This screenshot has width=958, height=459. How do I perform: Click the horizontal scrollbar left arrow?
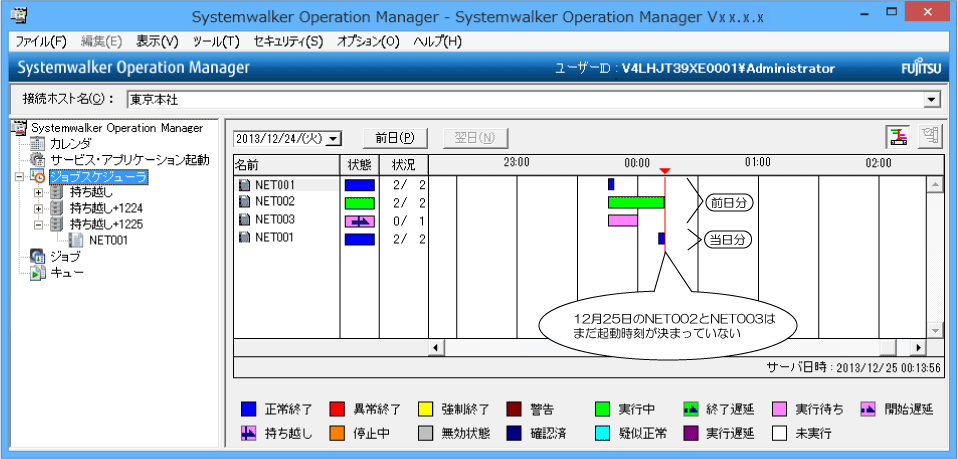point(436,347)
